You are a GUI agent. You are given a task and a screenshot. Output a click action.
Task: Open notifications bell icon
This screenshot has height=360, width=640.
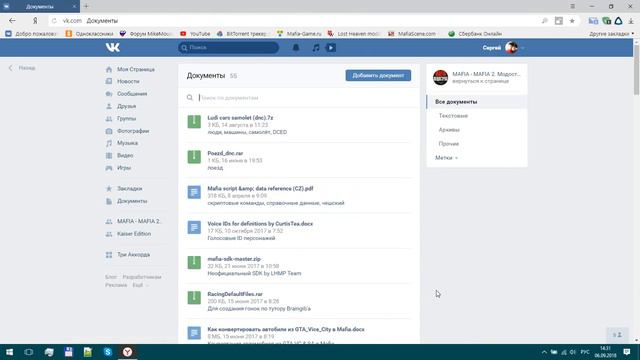pyautogui.click(x=296, y=48)
